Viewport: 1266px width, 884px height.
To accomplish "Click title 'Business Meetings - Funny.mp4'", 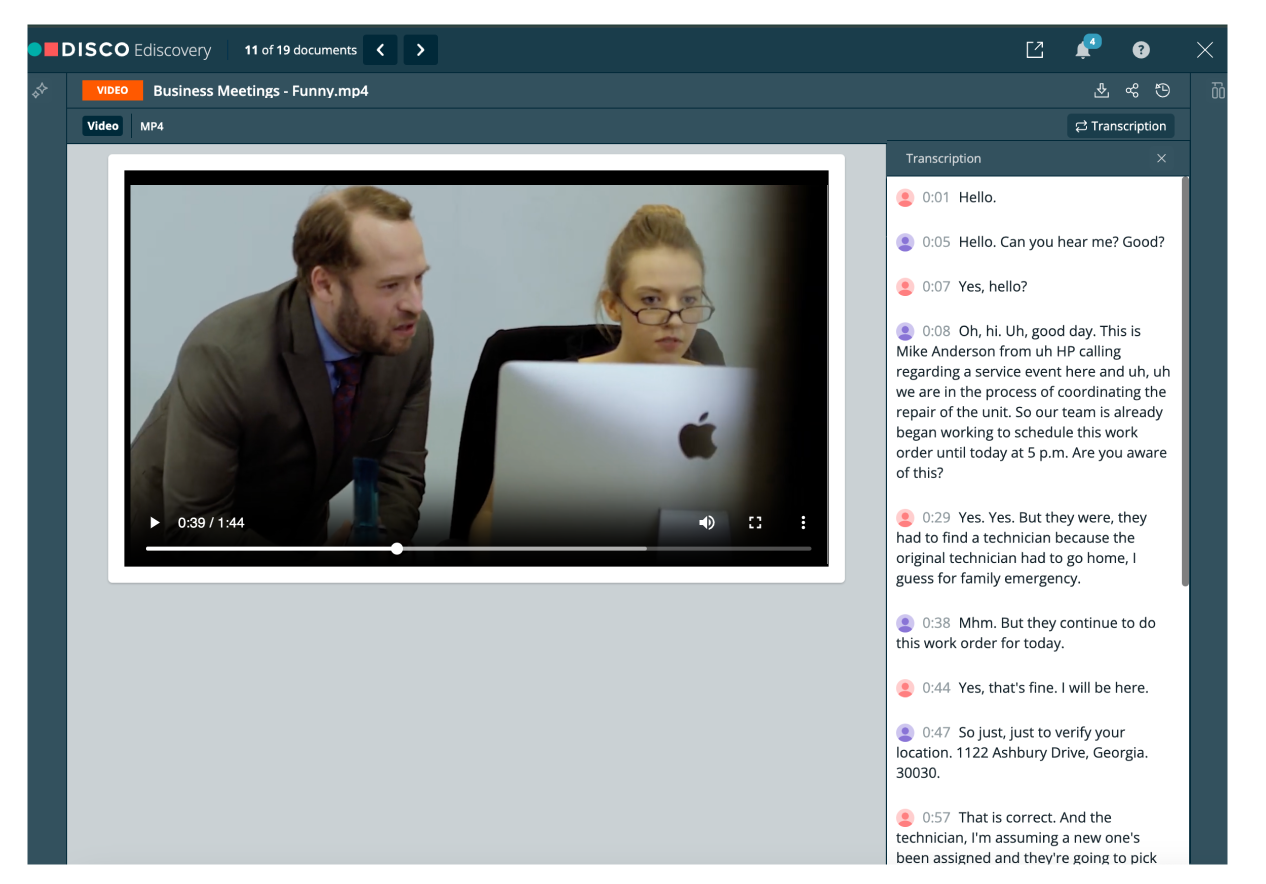I will [x=261, y=91].
